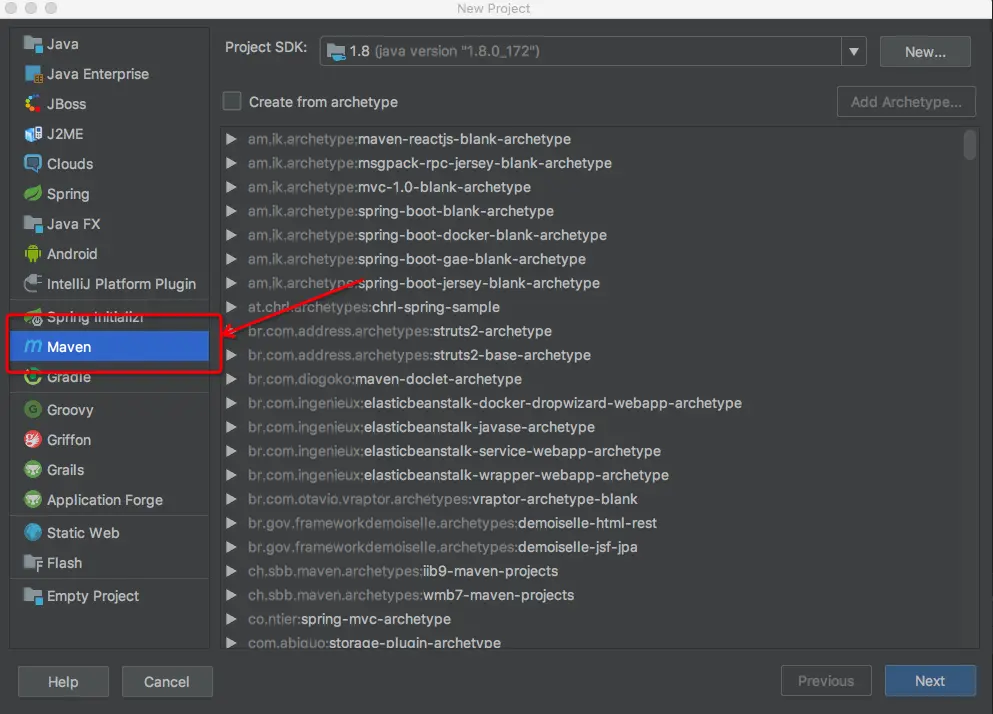
Task: Click the Spring leaf icon
Action: coord(32,193)
